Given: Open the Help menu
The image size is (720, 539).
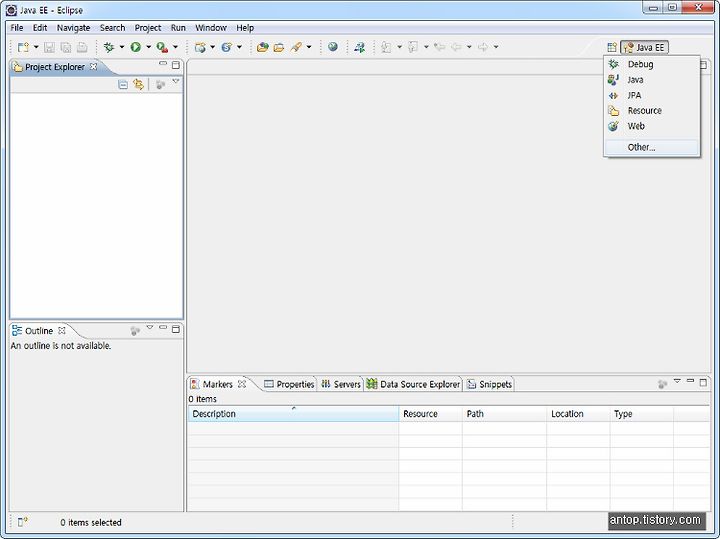Looking at the screenshot, I should [x=245, y=28].
